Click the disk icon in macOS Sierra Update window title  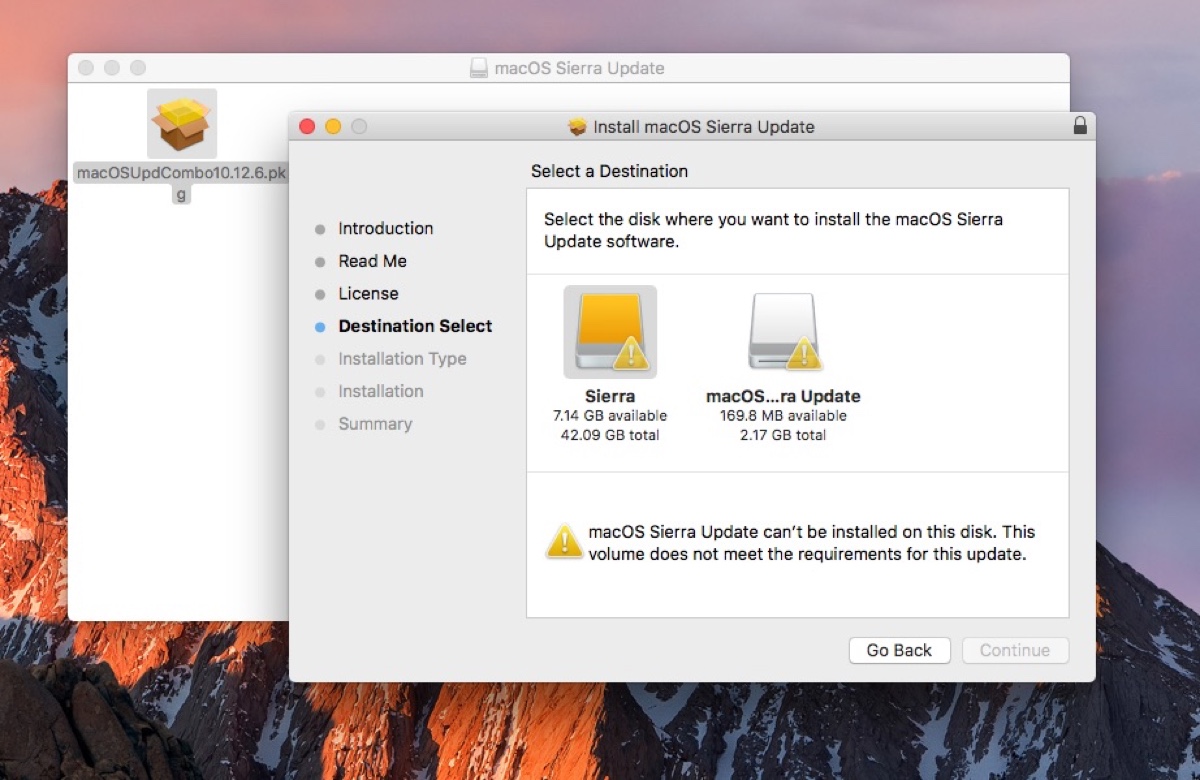480,68
